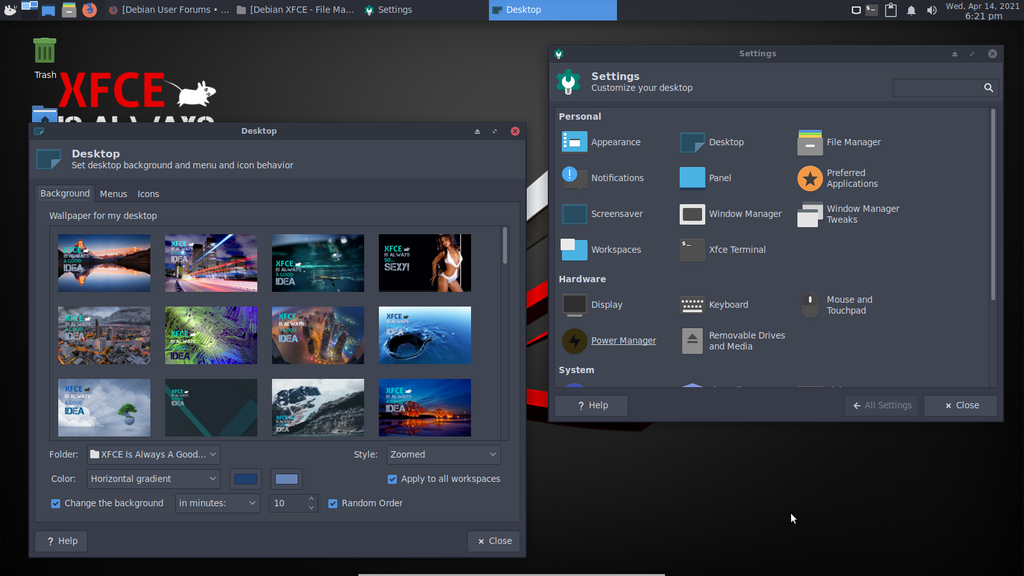
Task: Open File Manager settings
Action: 839,142
